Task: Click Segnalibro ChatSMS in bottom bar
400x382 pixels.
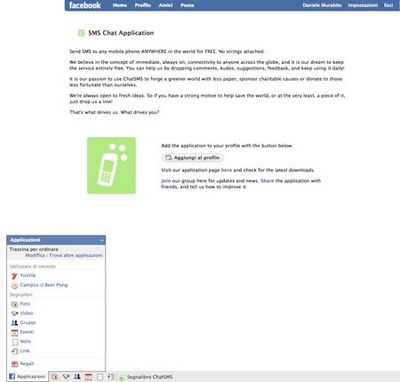Action: click(x=146, y=377)
